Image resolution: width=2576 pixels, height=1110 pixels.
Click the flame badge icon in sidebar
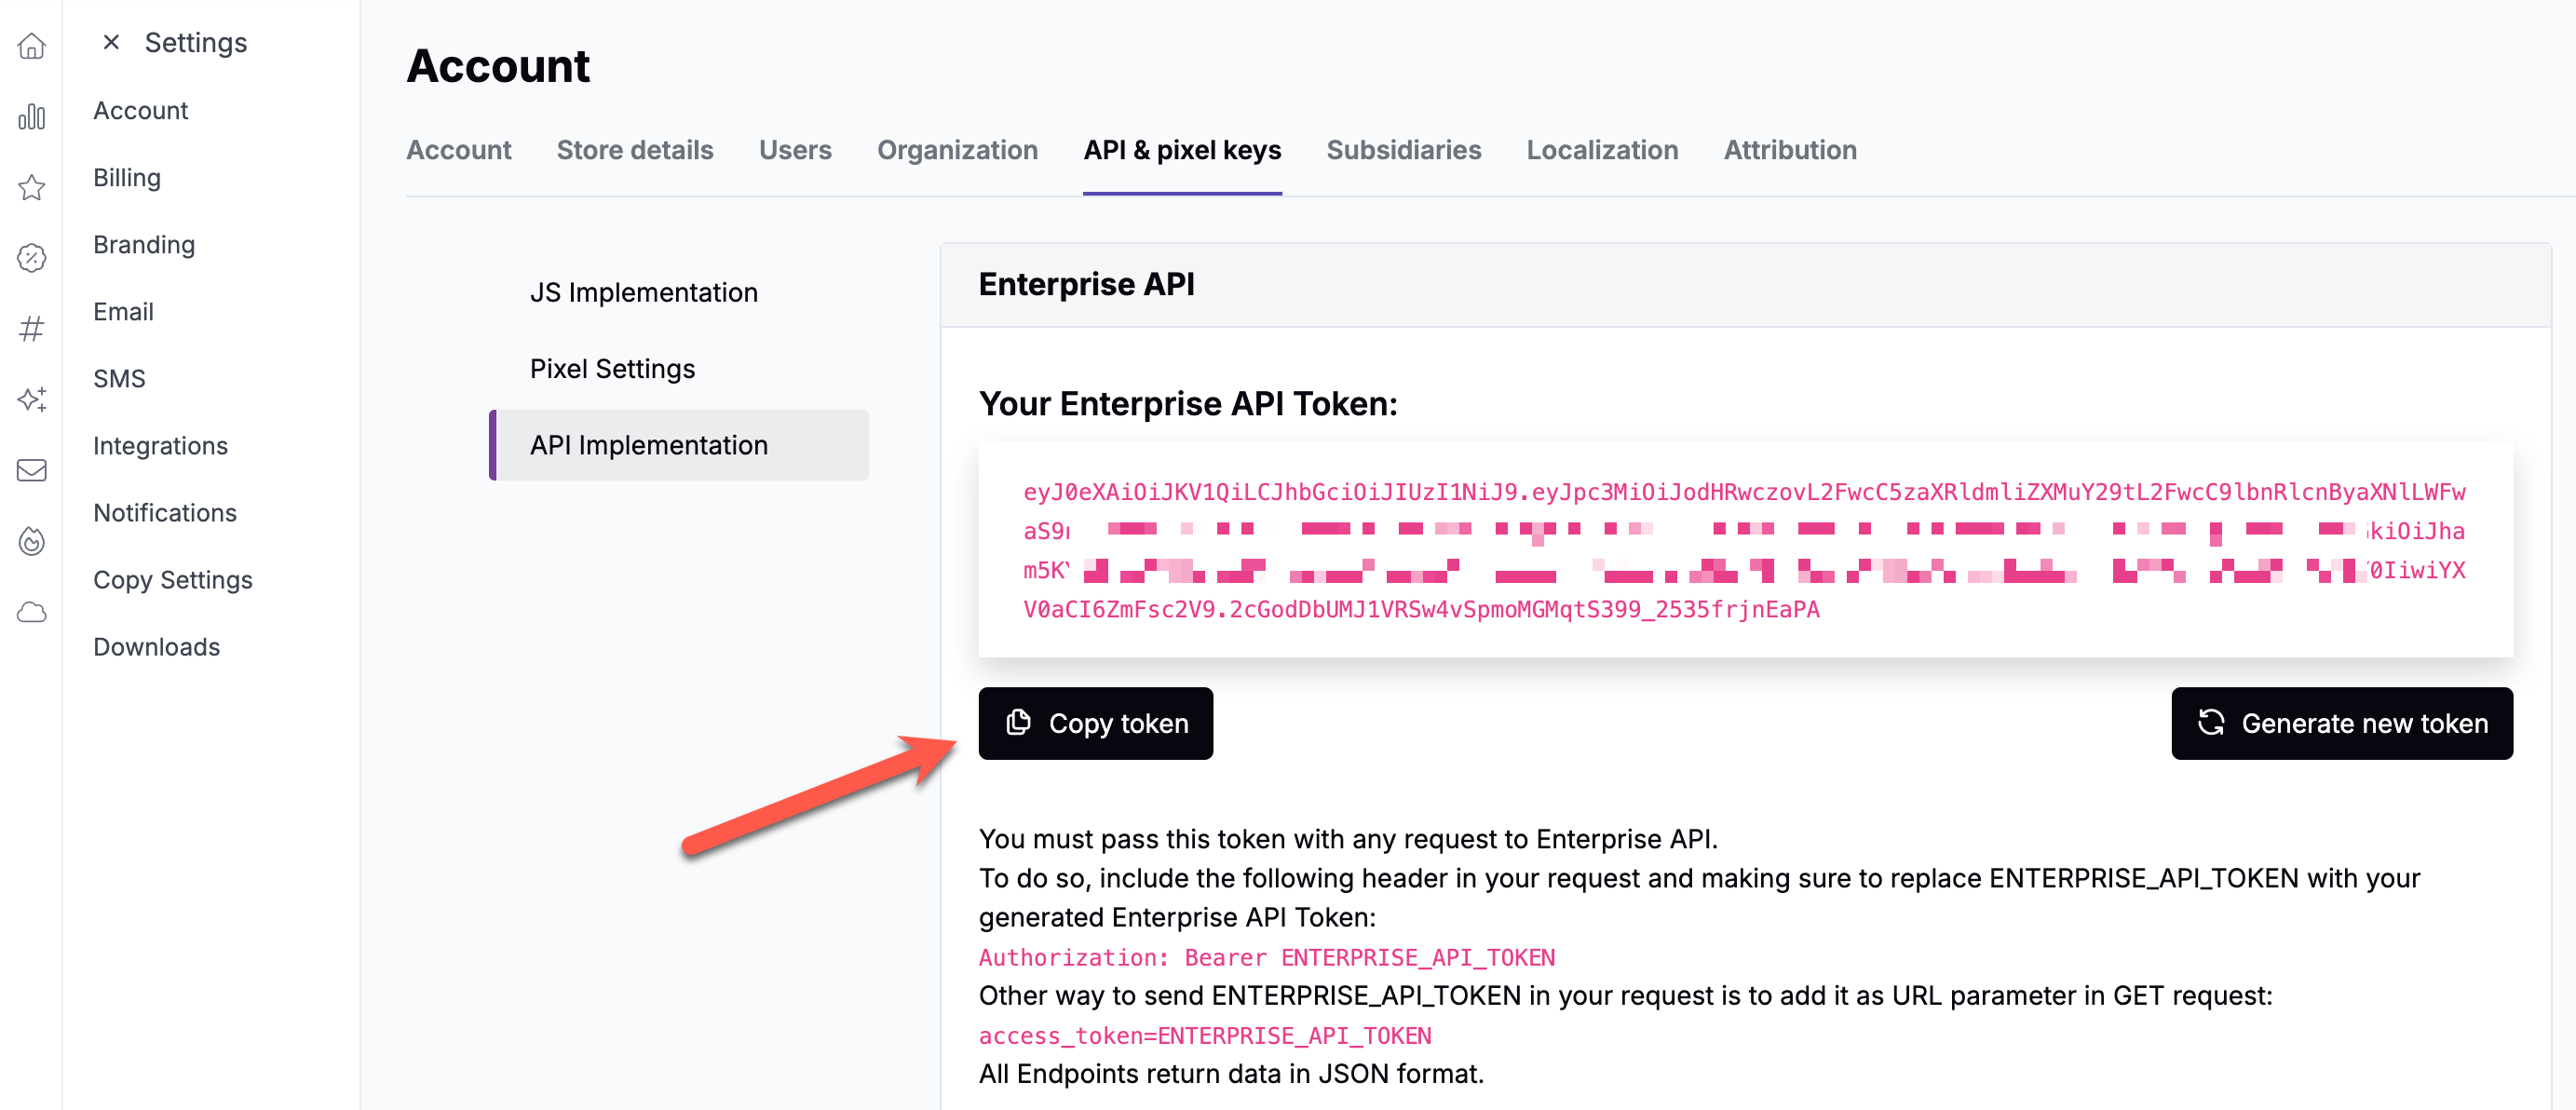click(x=32, y=541)
